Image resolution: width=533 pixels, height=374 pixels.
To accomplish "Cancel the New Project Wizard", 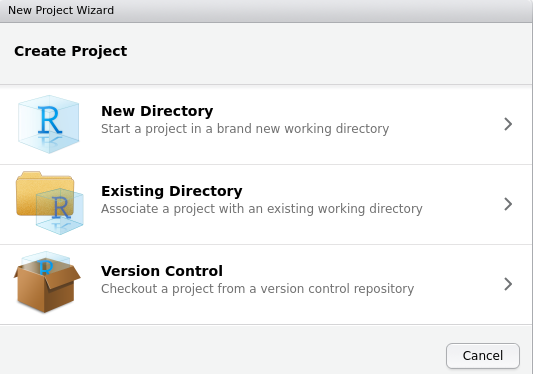I will [483, 356].
